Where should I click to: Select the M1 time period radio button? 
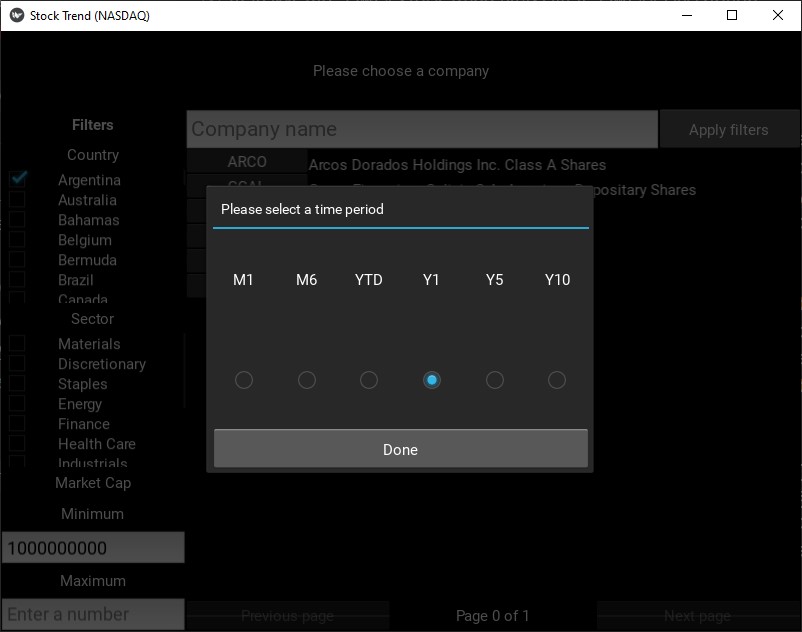pyautogui.click(x=243, y=380)
